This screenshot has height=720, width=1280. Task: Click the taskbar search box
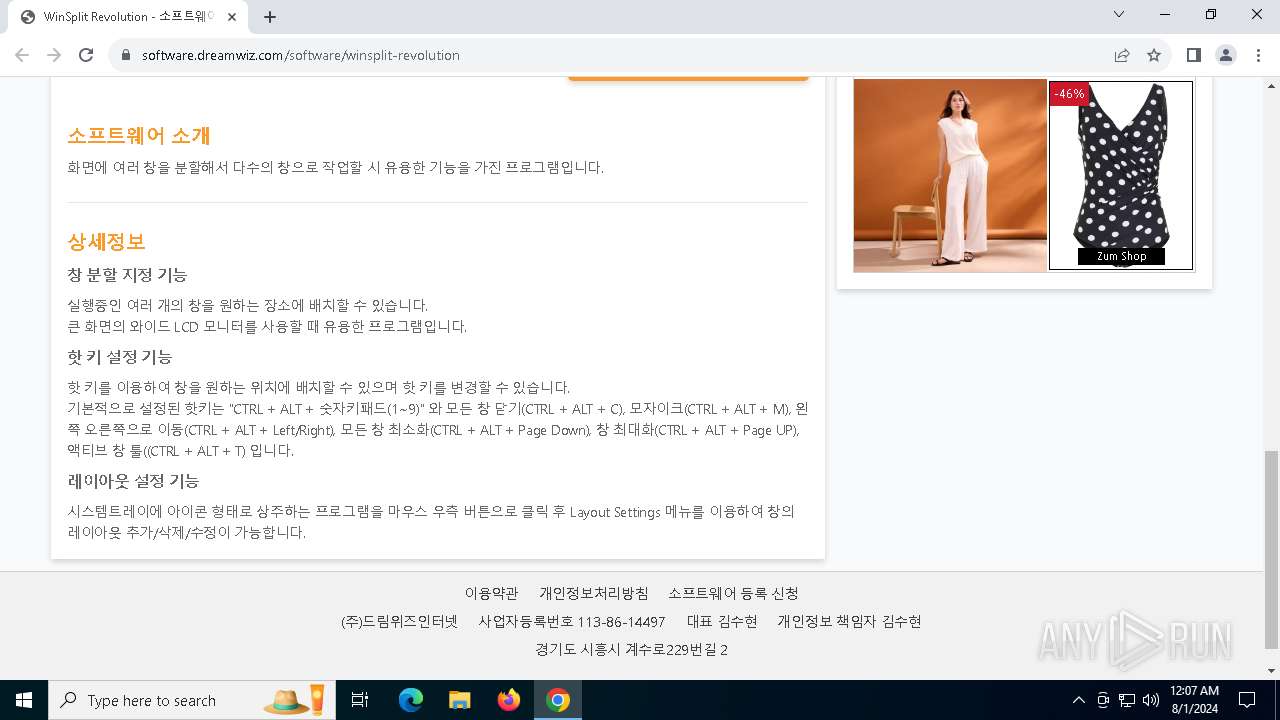[192, 700]
